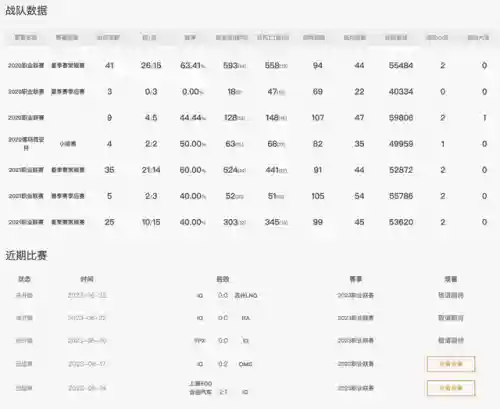Select the 4/5 win-loss record
500x409 pixels.
pyautogui.click(x=151, y=118)
